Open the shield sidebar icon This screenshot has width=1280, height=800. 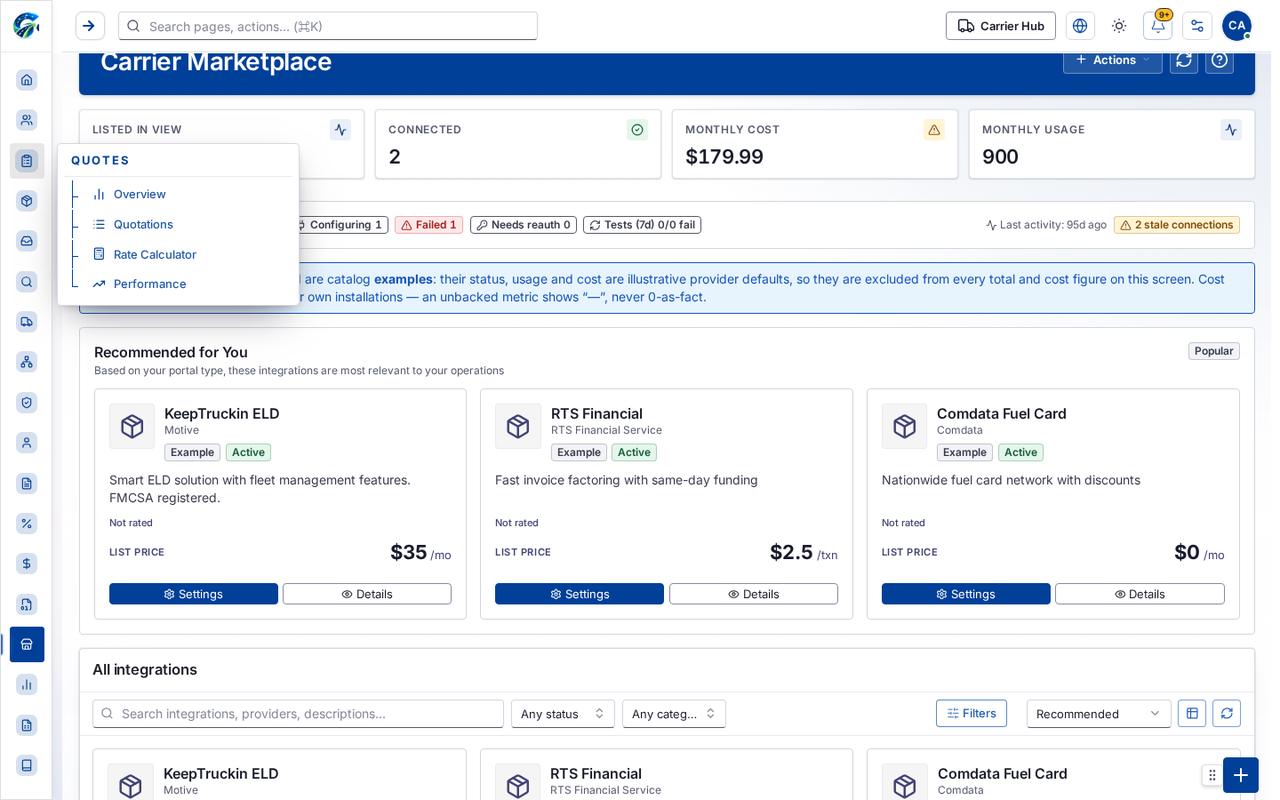coord(27,402)
